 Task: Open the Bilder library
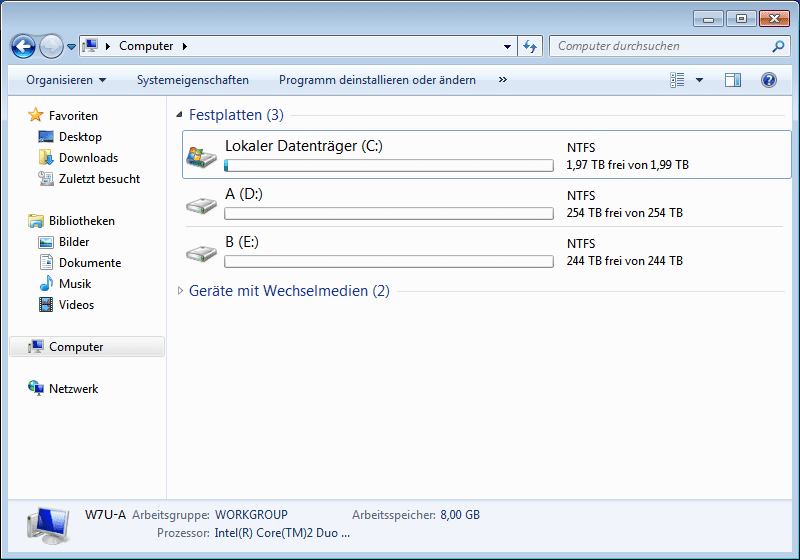[x=74, y=242]
